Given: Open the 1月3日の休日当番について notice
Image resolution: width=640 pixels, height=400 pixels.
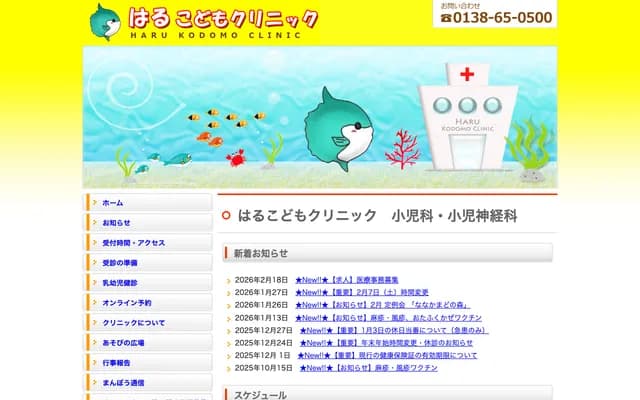Looking at the screenshot, I should click(394, 331).
